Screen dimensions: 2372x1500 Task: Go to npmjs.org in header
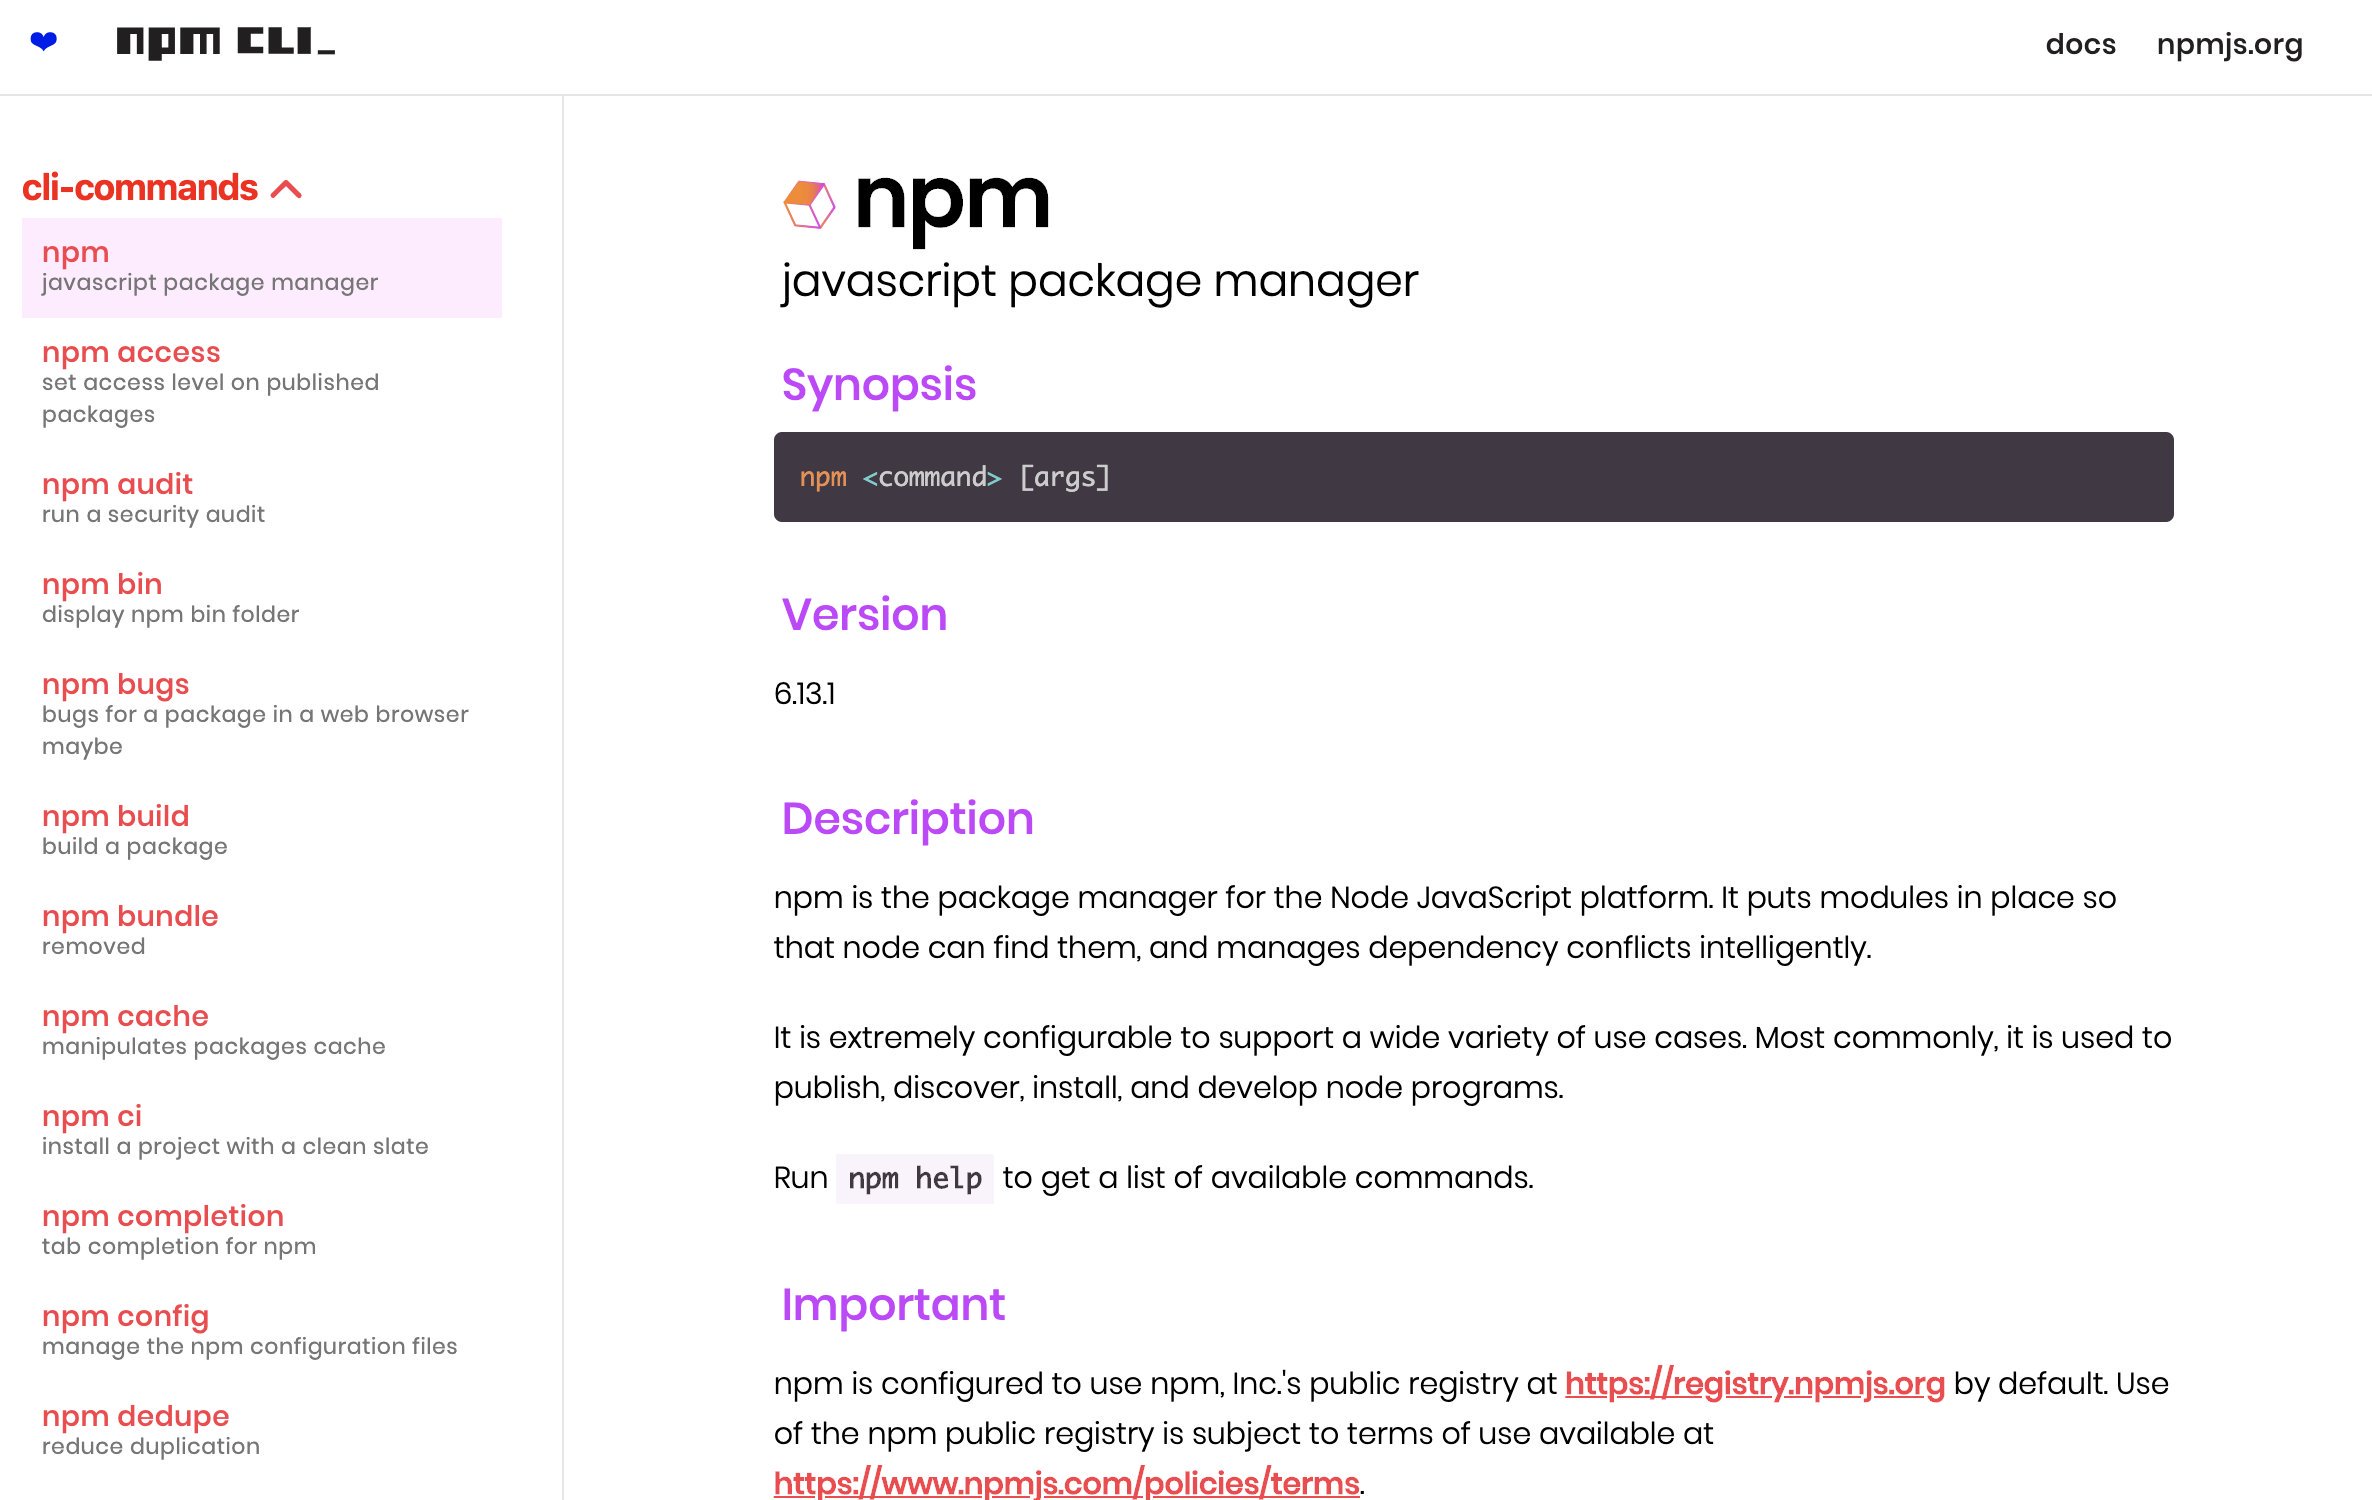pyautogui.click(x=2229, y=44)
